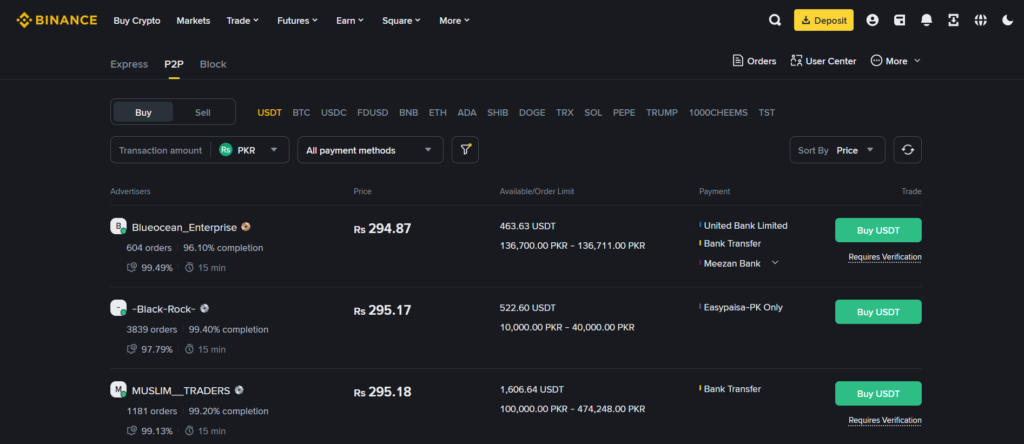
Task: Click clock icon in MUSLIM__TRADERS row
Action: (x=189, y=431)
